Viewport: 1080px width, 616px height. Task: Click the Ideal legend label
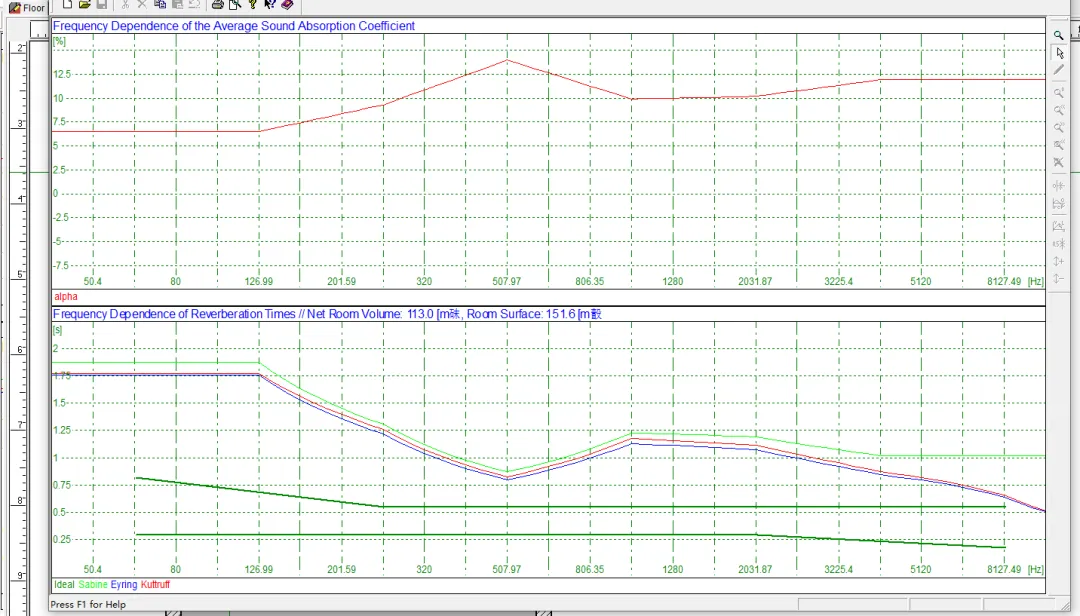tap(64, 584)
